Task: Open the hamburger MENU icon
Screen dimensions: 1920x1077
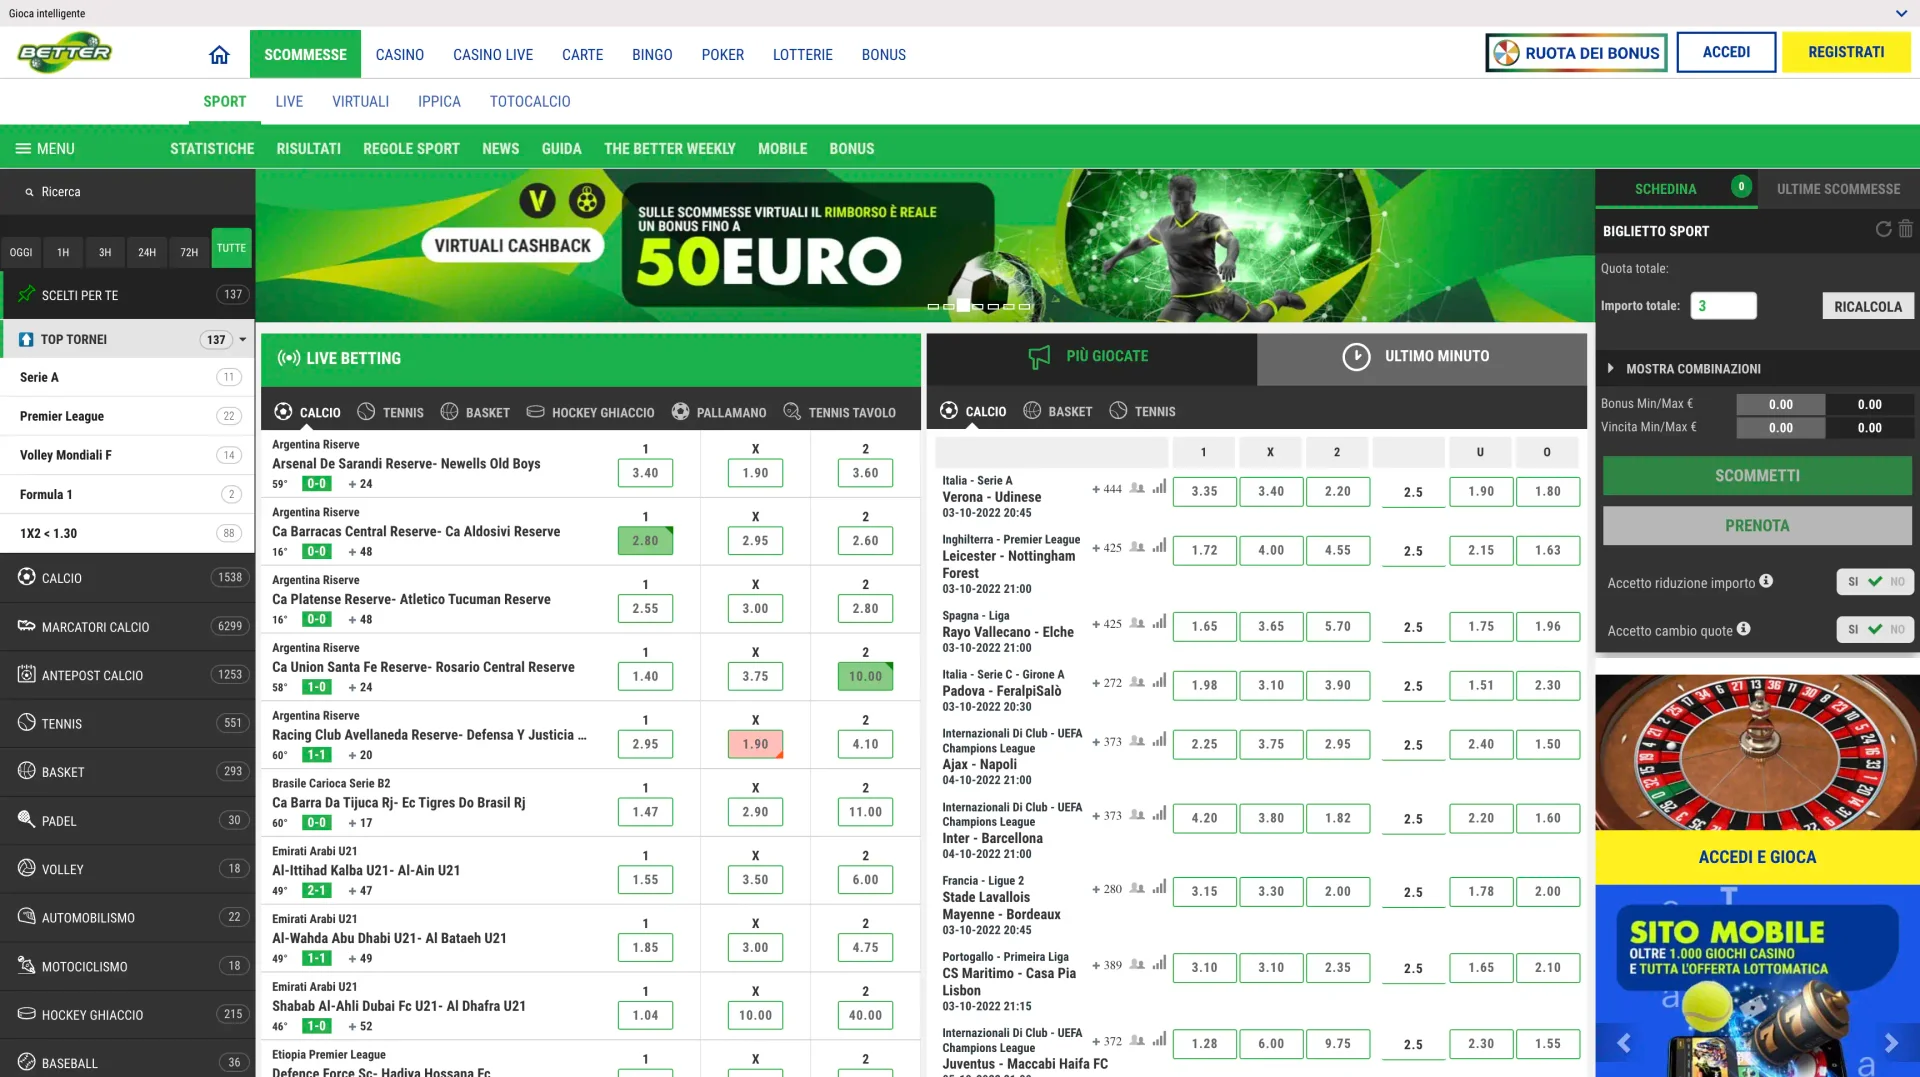Action: (23, 149)
